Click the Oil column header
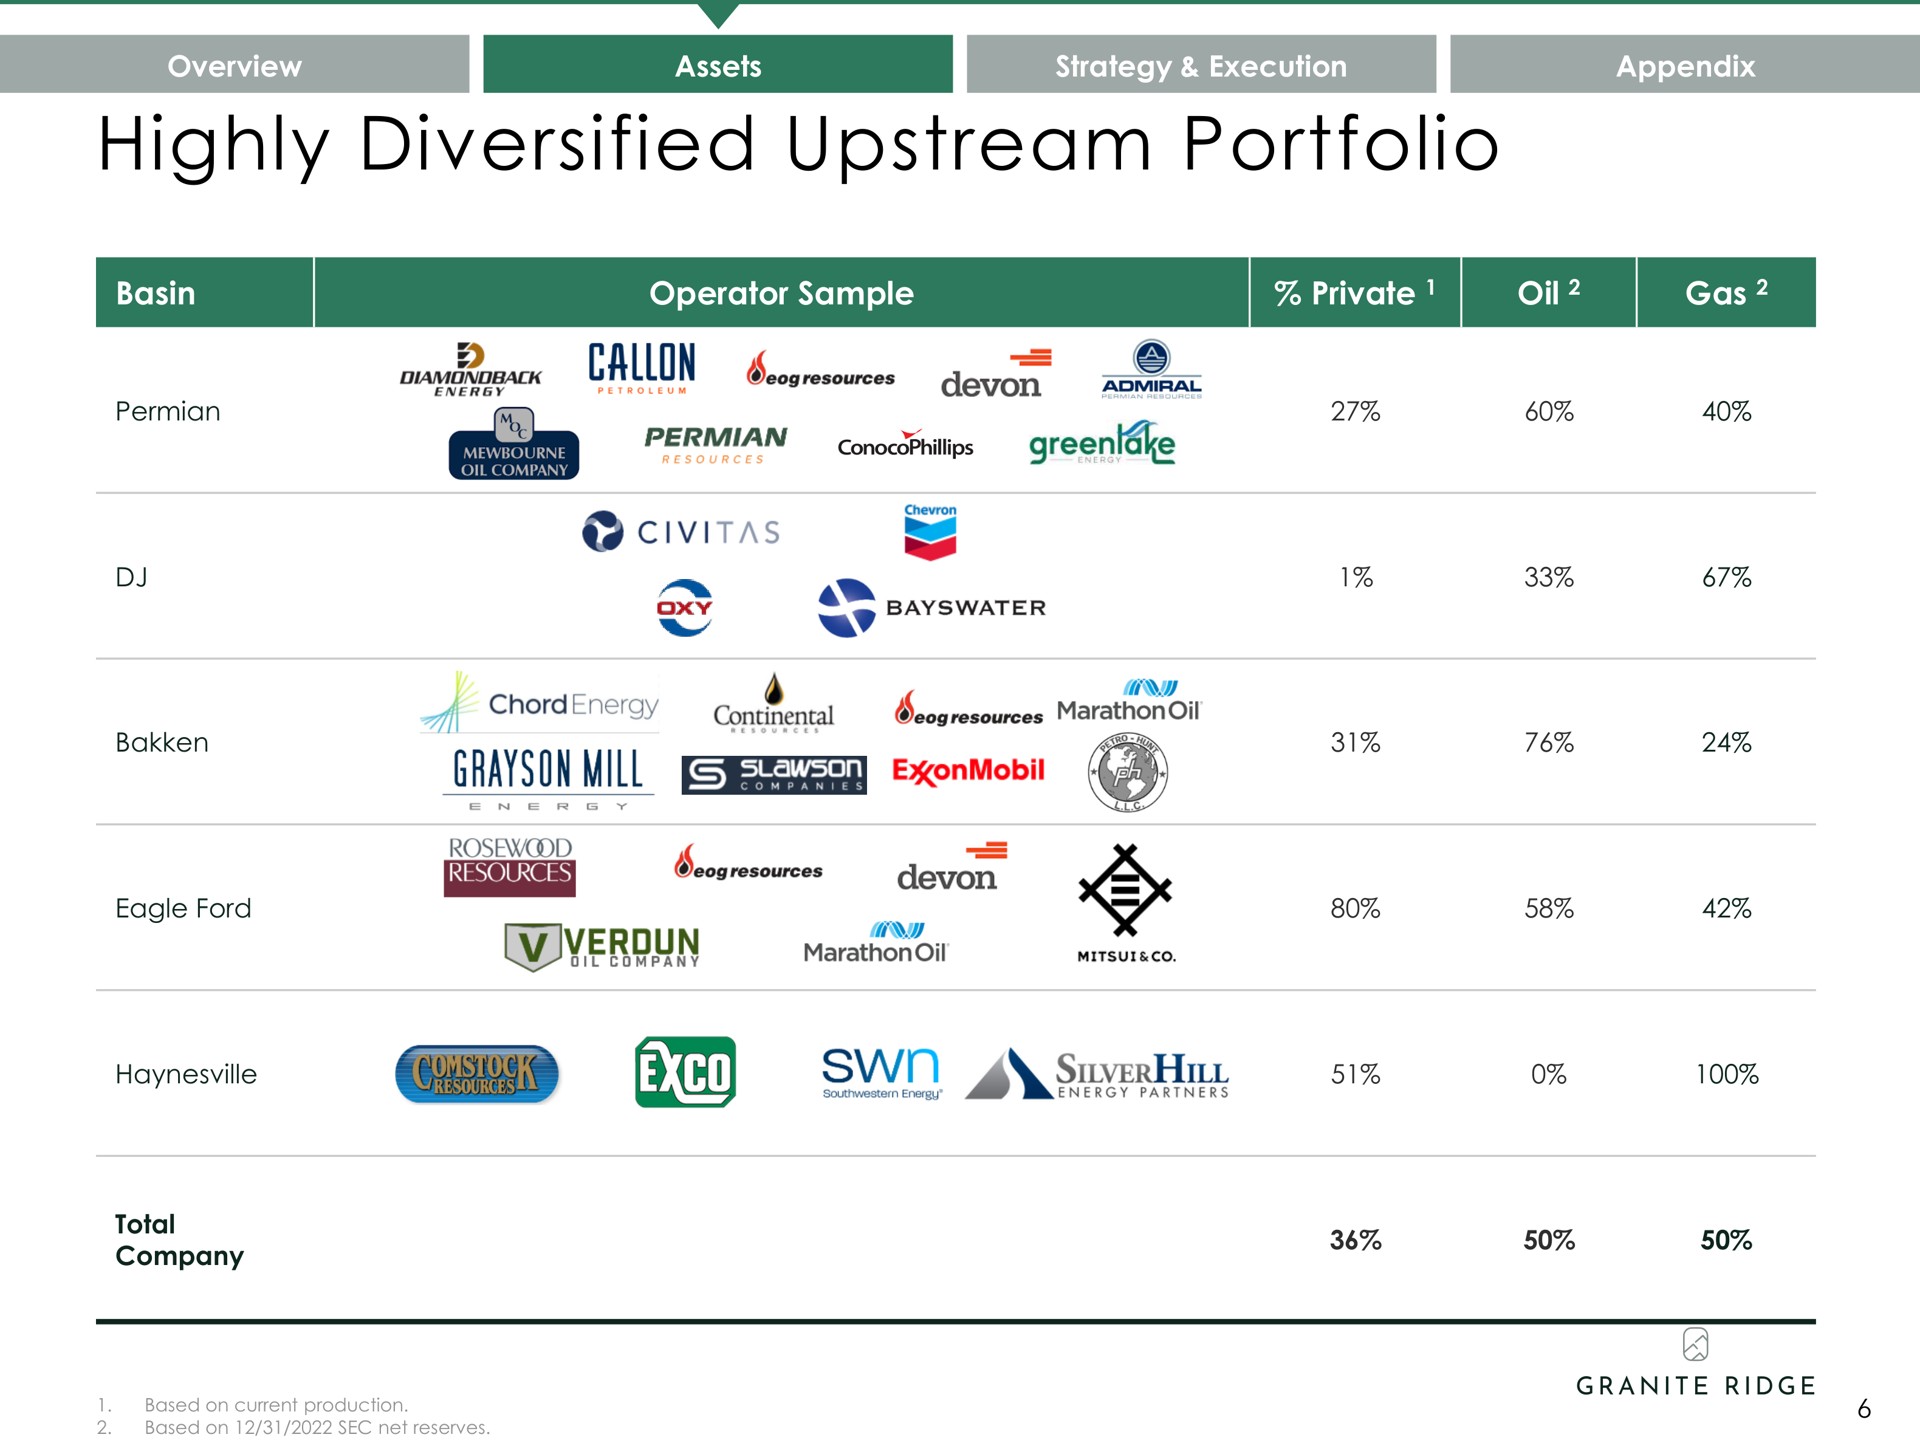1920x1440 pixels. tap(1549, 292)
